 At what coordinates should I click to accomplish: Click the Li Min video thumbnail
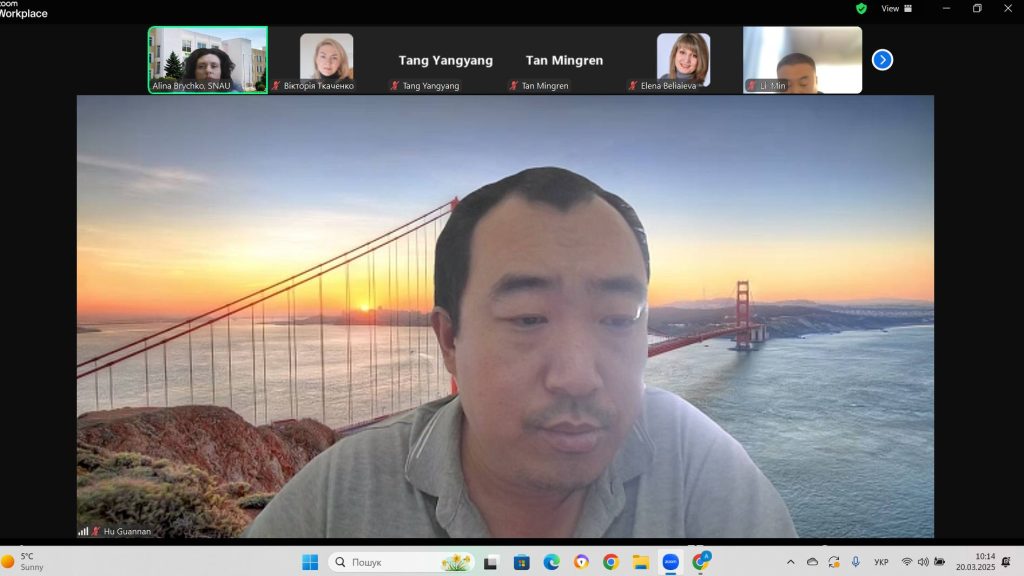(x=802, y=59)
